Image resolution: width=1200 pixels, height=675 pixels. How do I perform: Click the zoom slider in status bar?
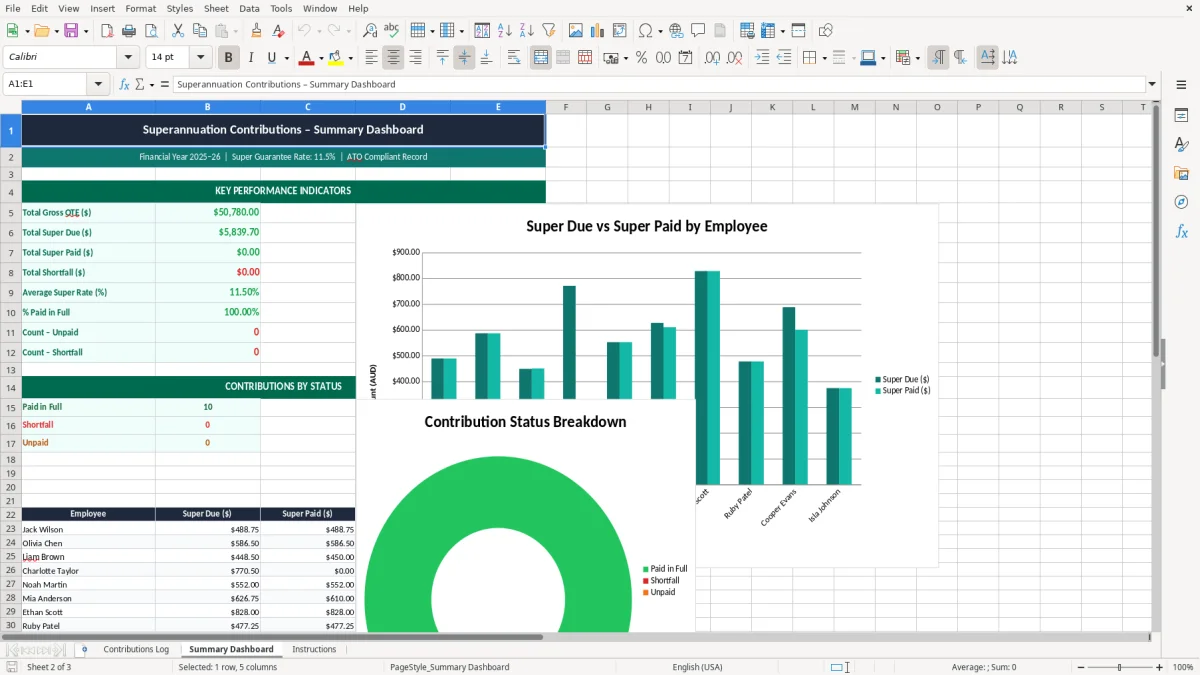[x=1120, y=667]
